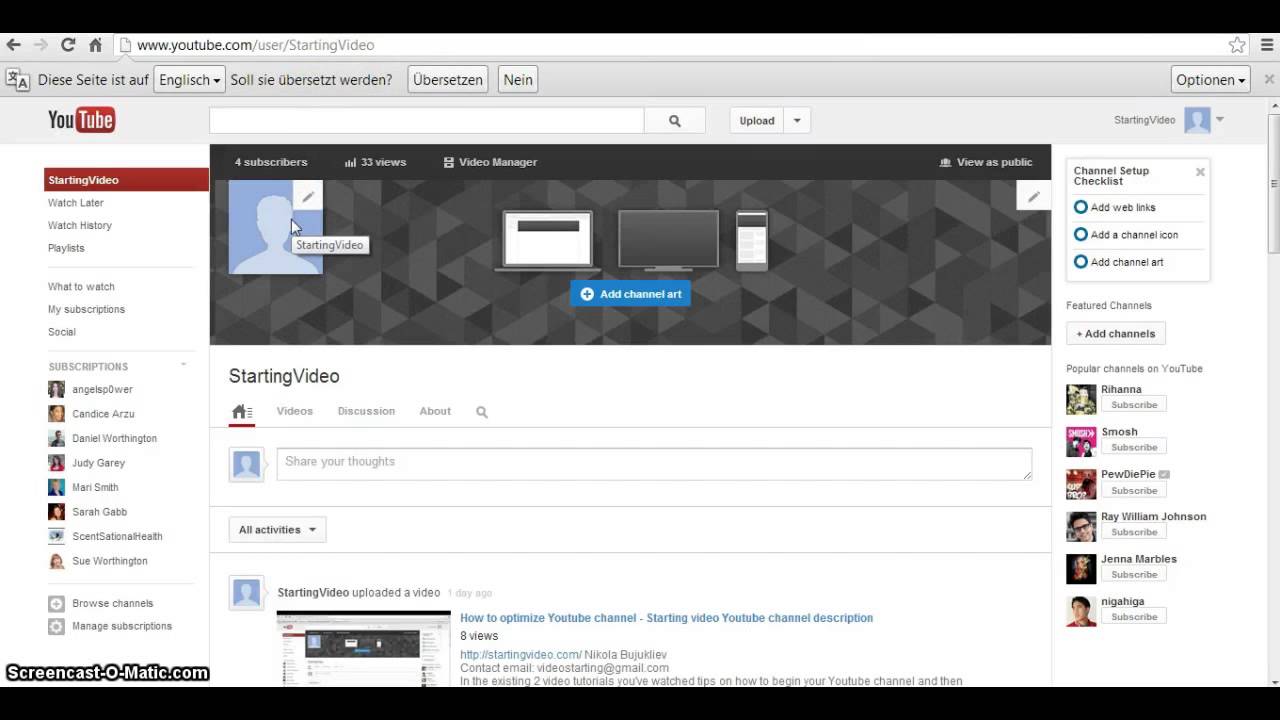Click the 'Share your thoughts' input field

point(654,462)
